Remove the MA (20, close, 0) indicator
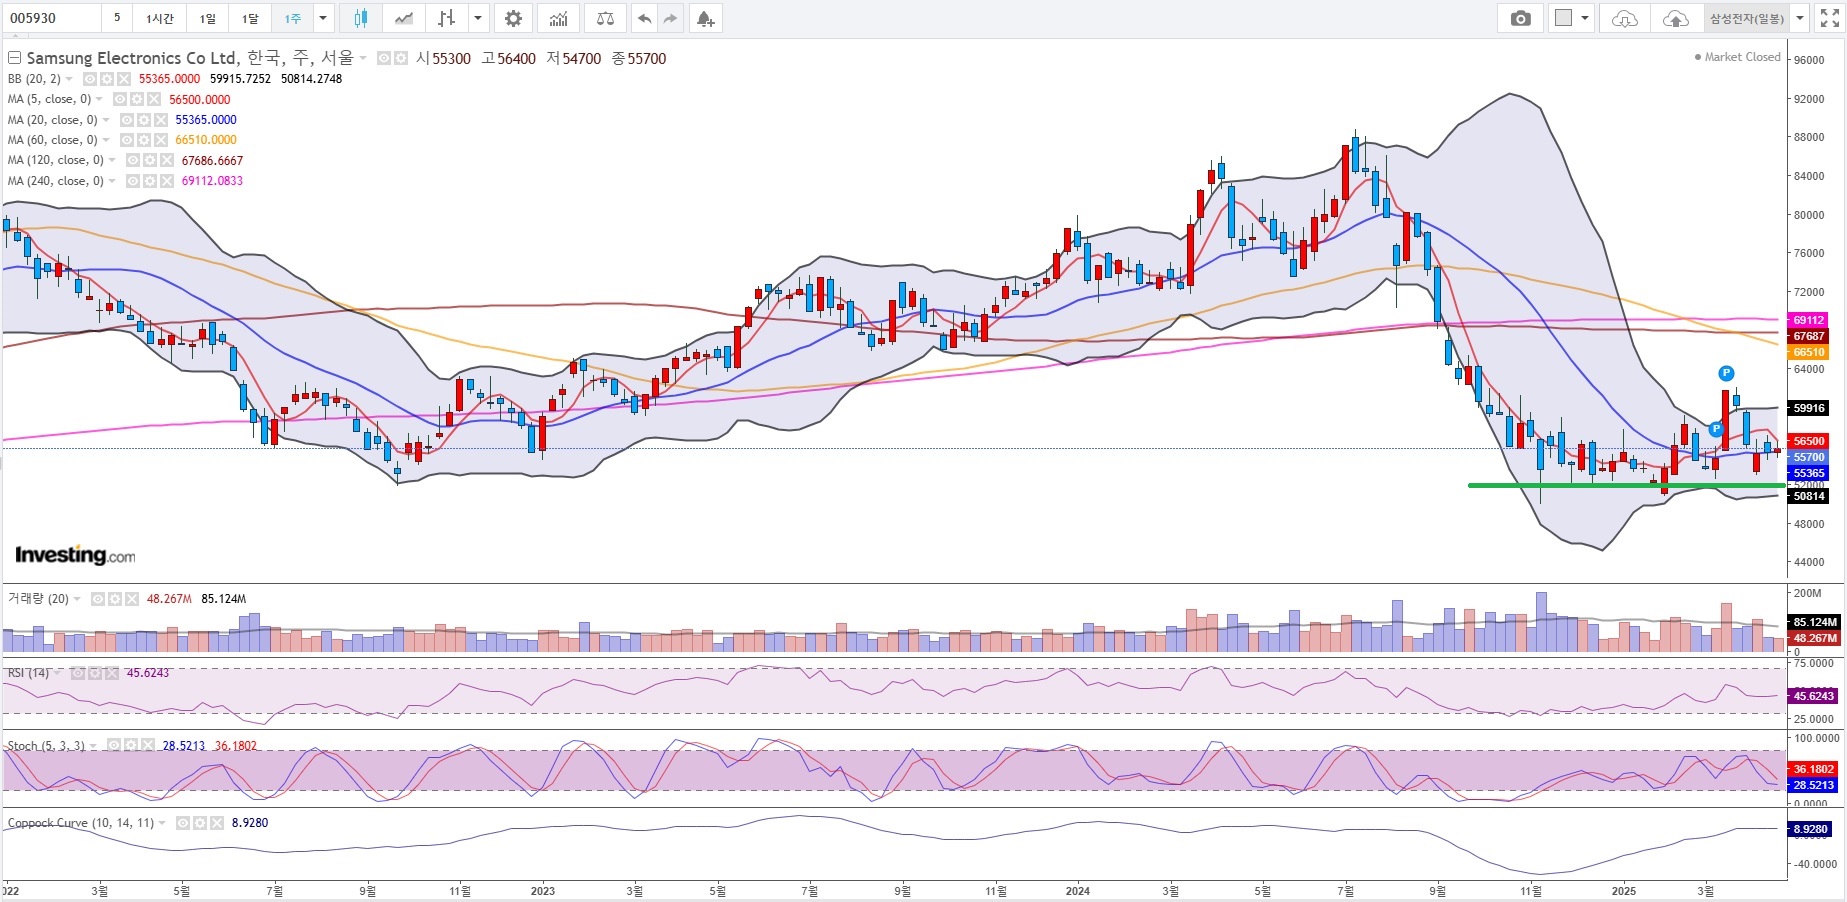This screenshot has width=1847, height=902. [x=160, y=120]
